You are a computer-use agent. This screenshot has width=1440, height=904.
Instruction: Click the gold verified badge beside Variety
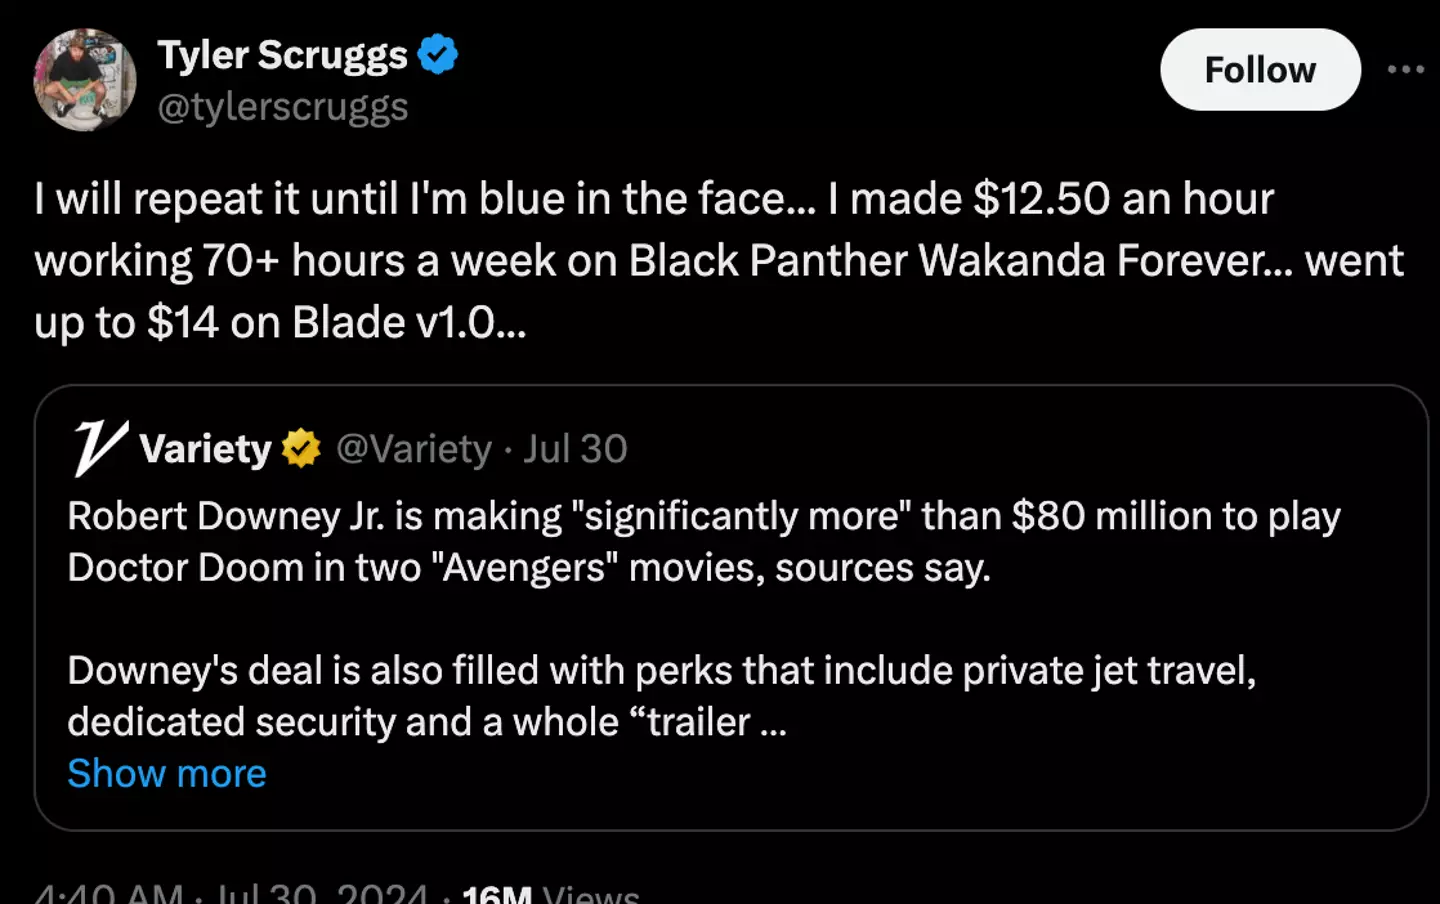[301, 449]
